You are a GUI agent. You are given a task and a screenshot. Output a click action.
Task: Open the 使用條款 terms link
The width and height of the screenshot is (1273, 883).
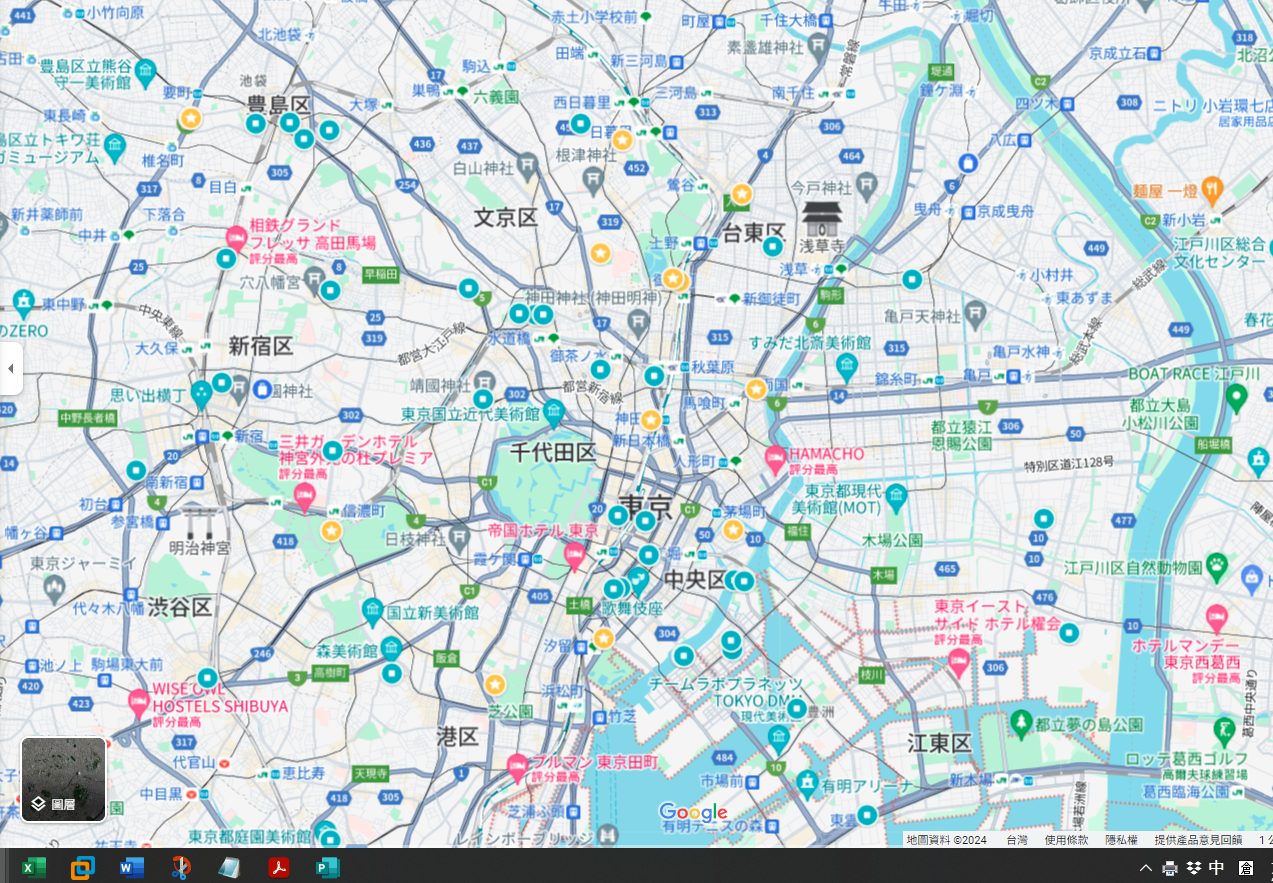(1066, 840)
